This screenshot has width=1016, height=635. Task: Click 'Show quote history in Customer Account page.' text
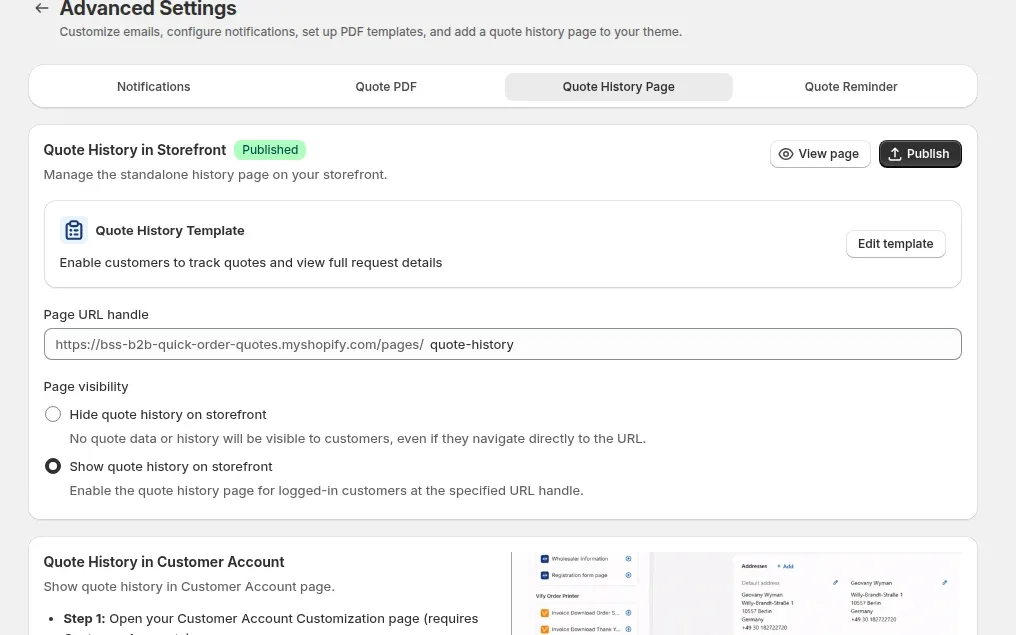point(189,586)
